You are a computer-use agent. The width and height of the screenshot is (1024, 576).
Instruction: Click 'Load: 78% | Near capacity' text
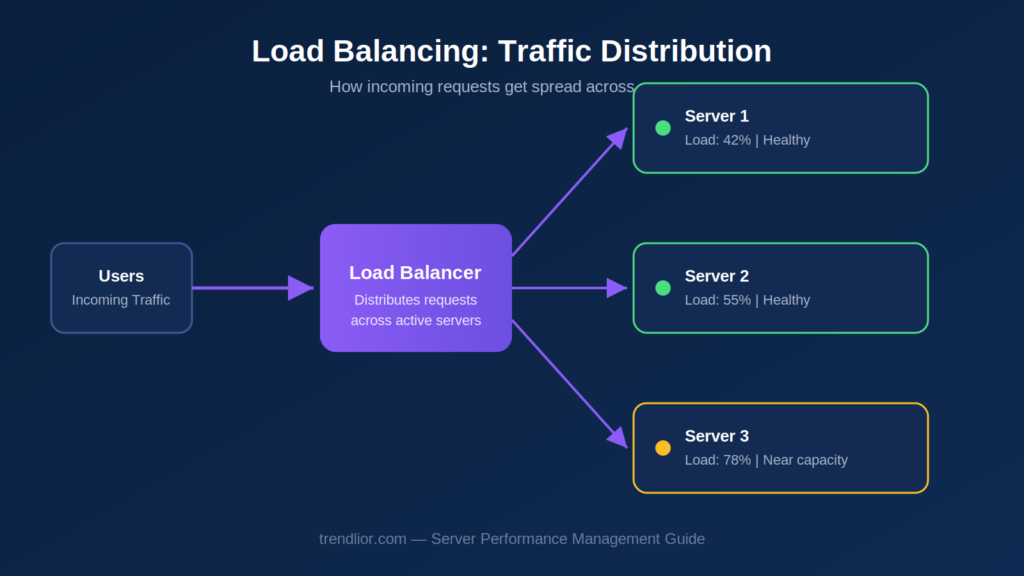click(766, 460)
